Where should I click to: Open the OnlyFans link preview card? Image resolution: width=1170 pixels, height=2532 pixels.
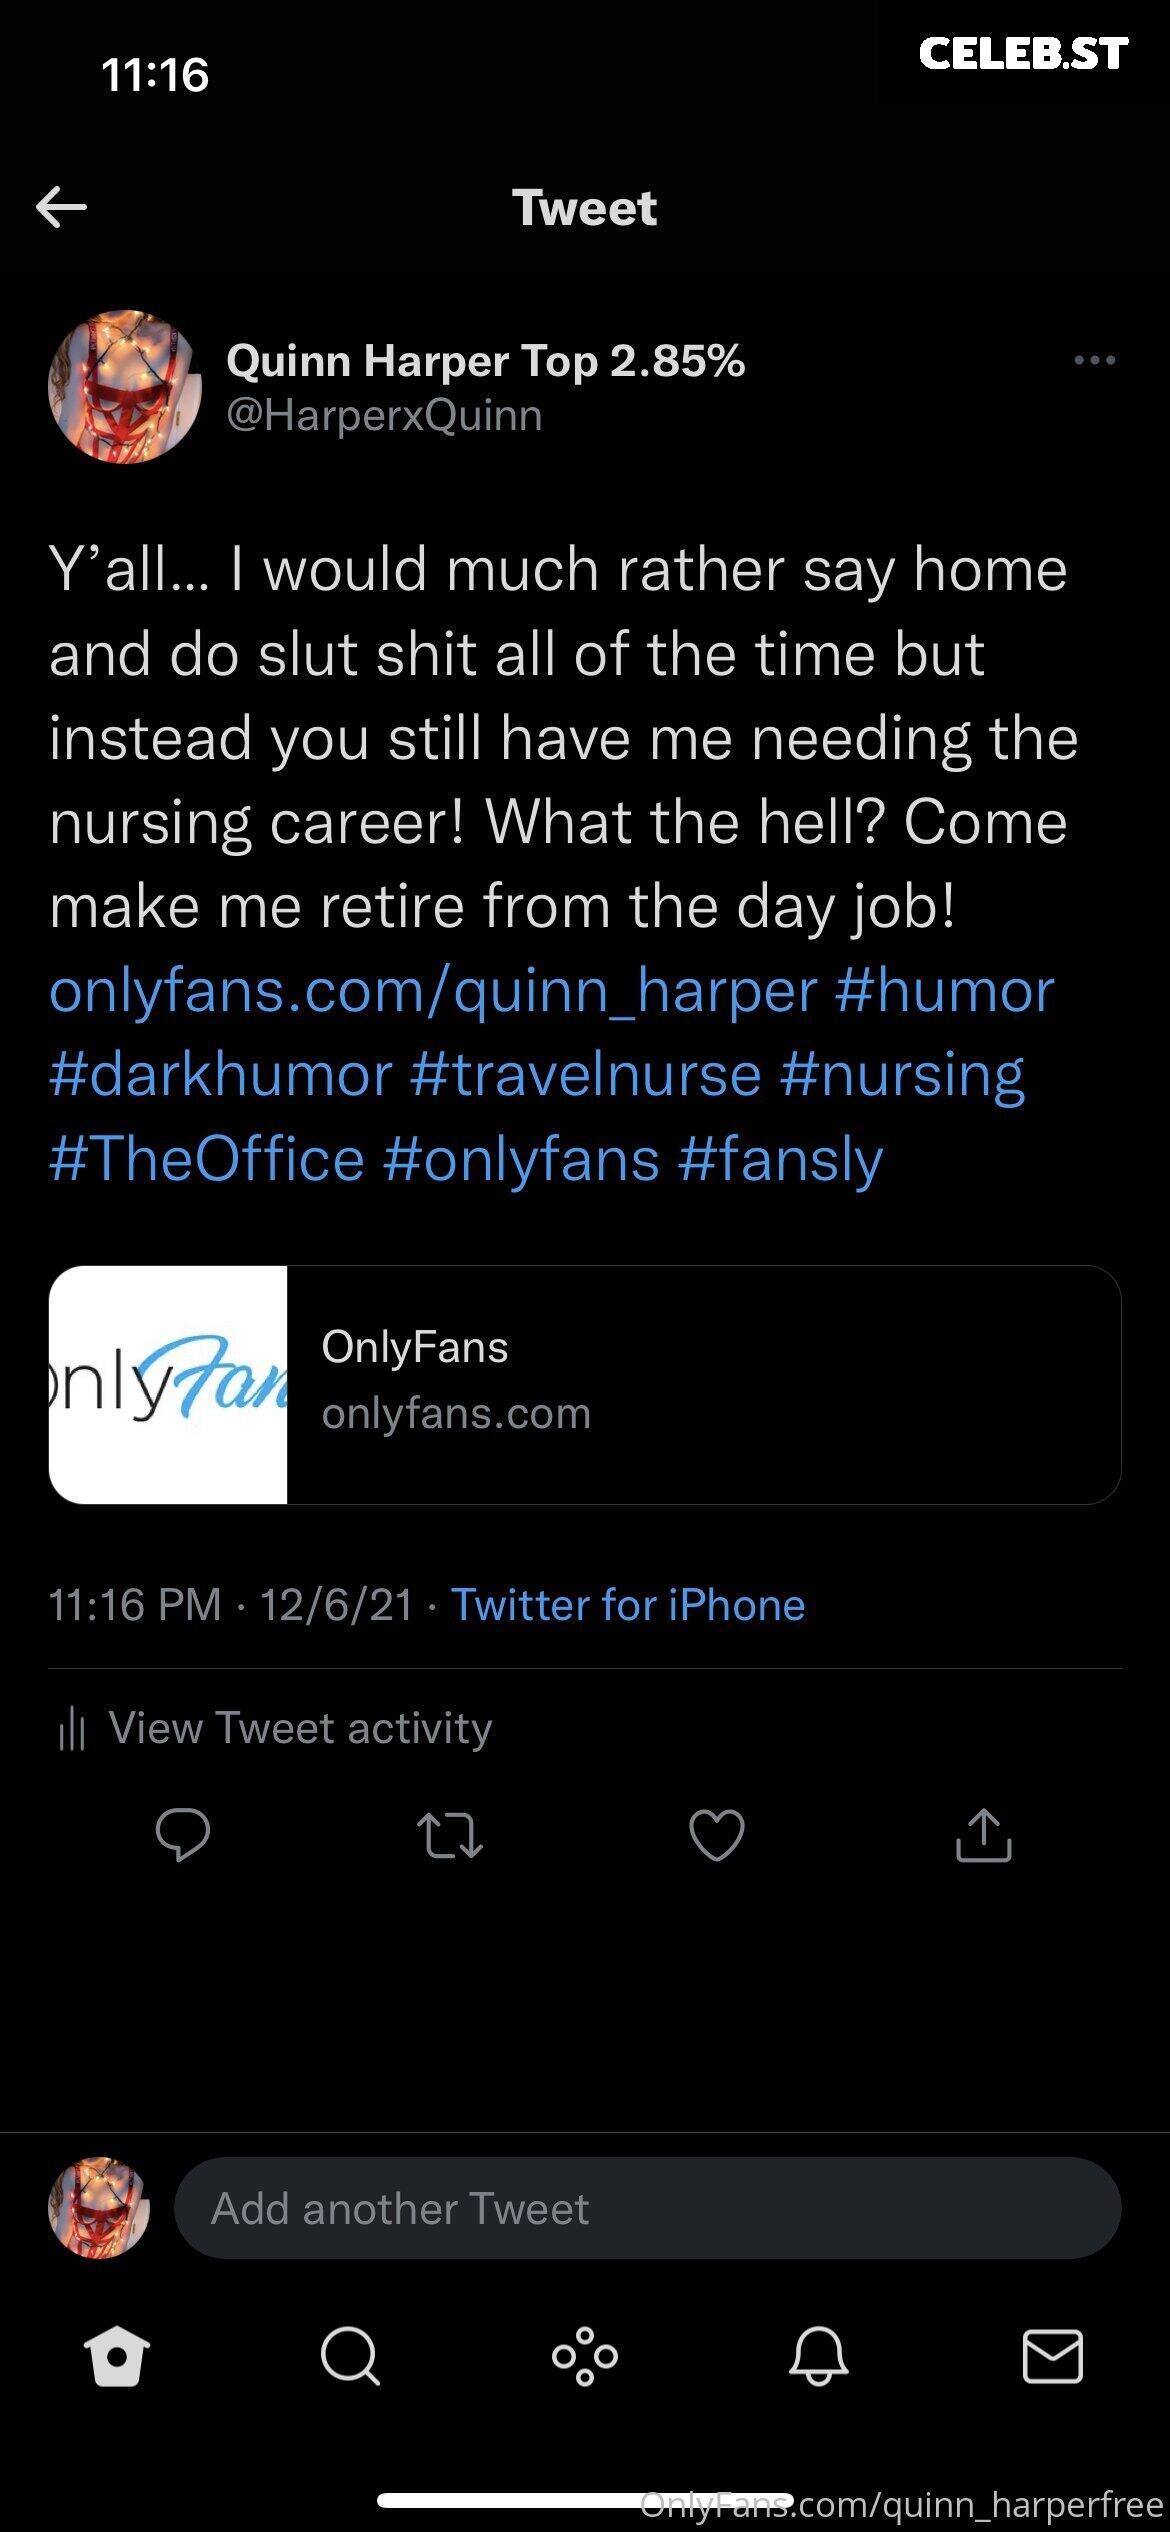pos(585,1385)
